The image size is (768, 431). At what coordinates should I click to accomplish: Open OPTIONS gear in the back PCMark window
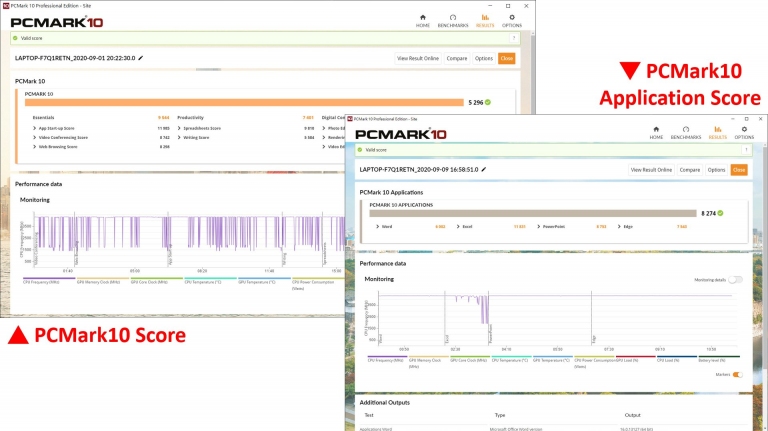pos(512,21)
